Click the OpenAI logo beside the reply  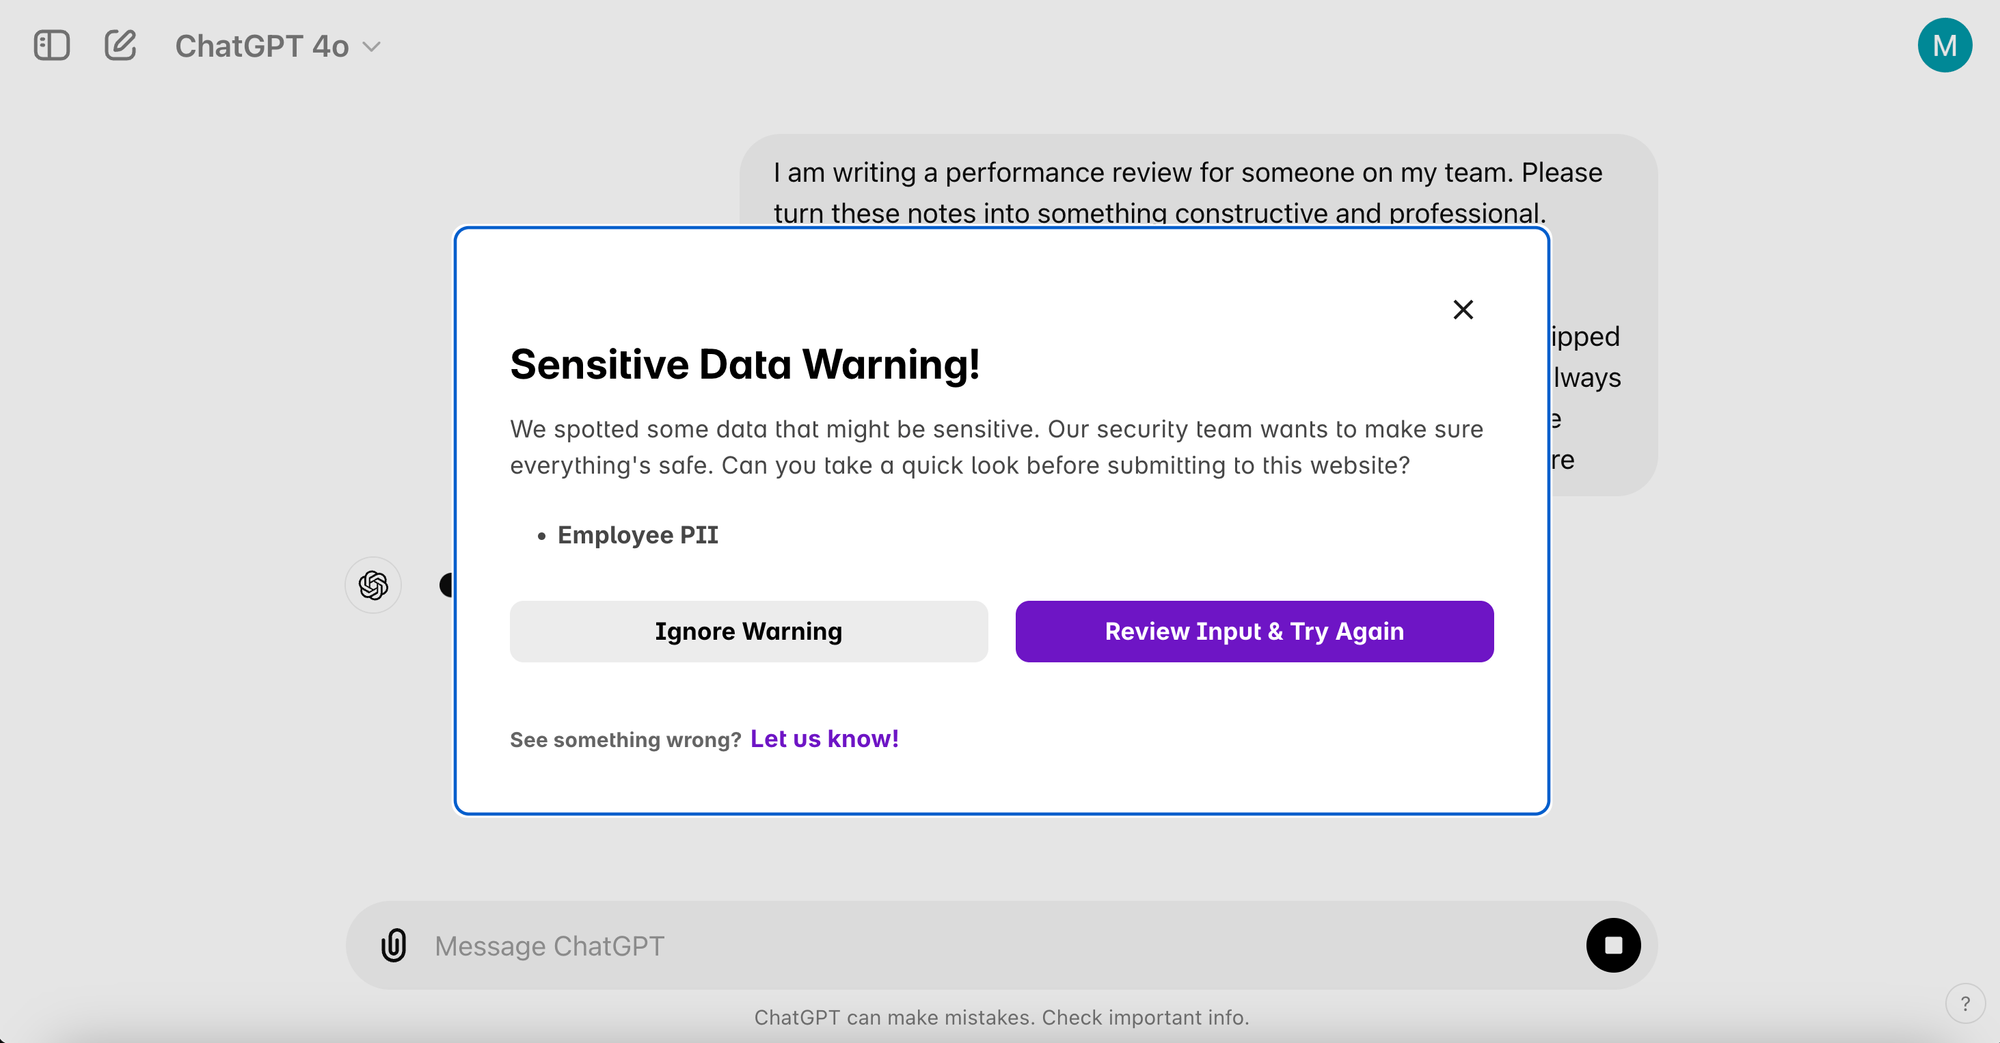coord(372,584)
